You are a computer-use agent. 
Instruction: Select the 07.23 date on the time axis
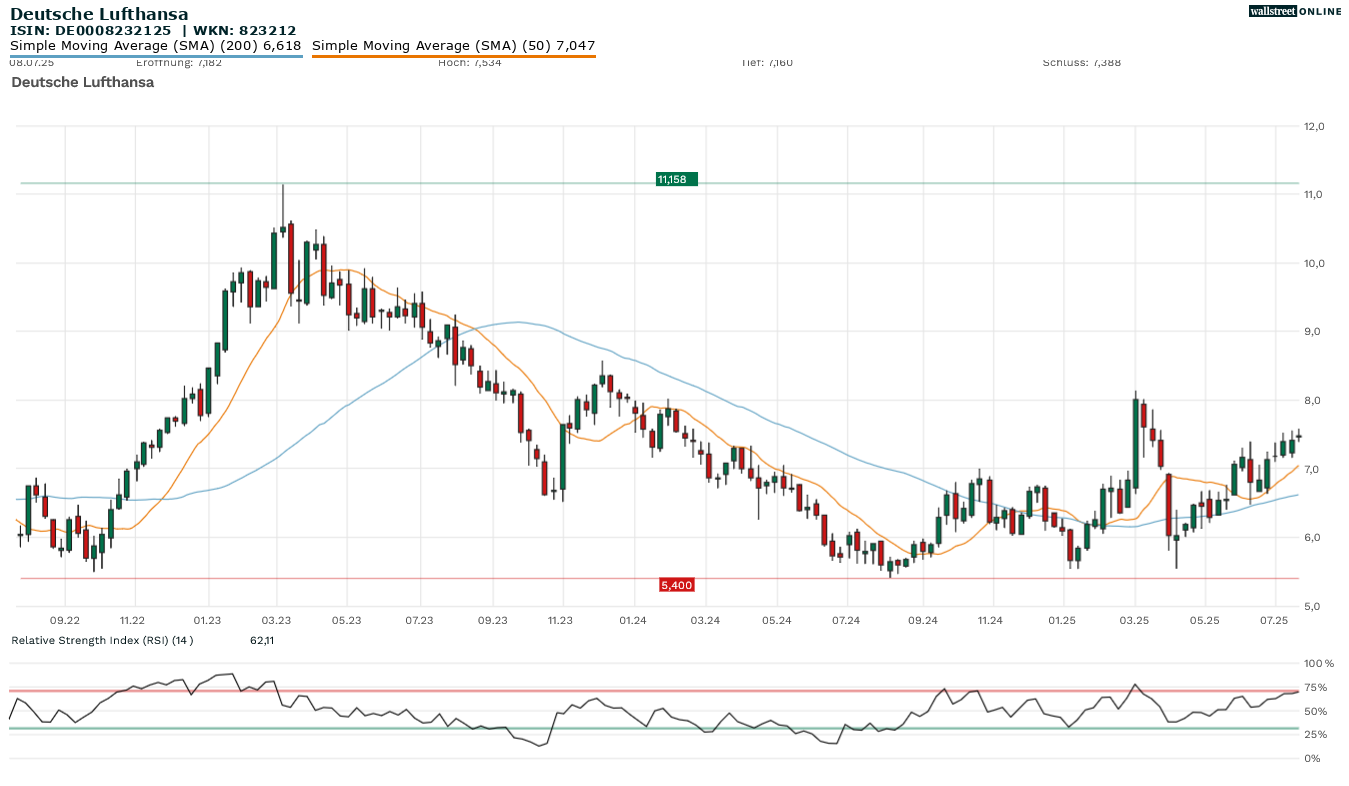420,621
